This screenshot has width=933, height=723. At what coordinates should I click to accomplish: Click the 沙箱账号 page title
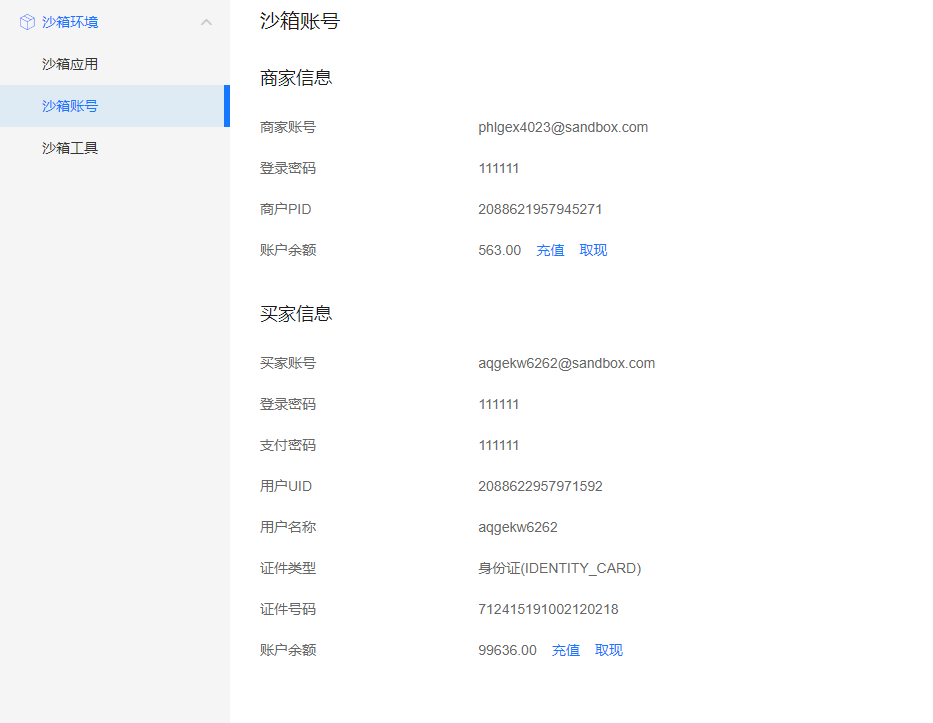coord(300,21)
